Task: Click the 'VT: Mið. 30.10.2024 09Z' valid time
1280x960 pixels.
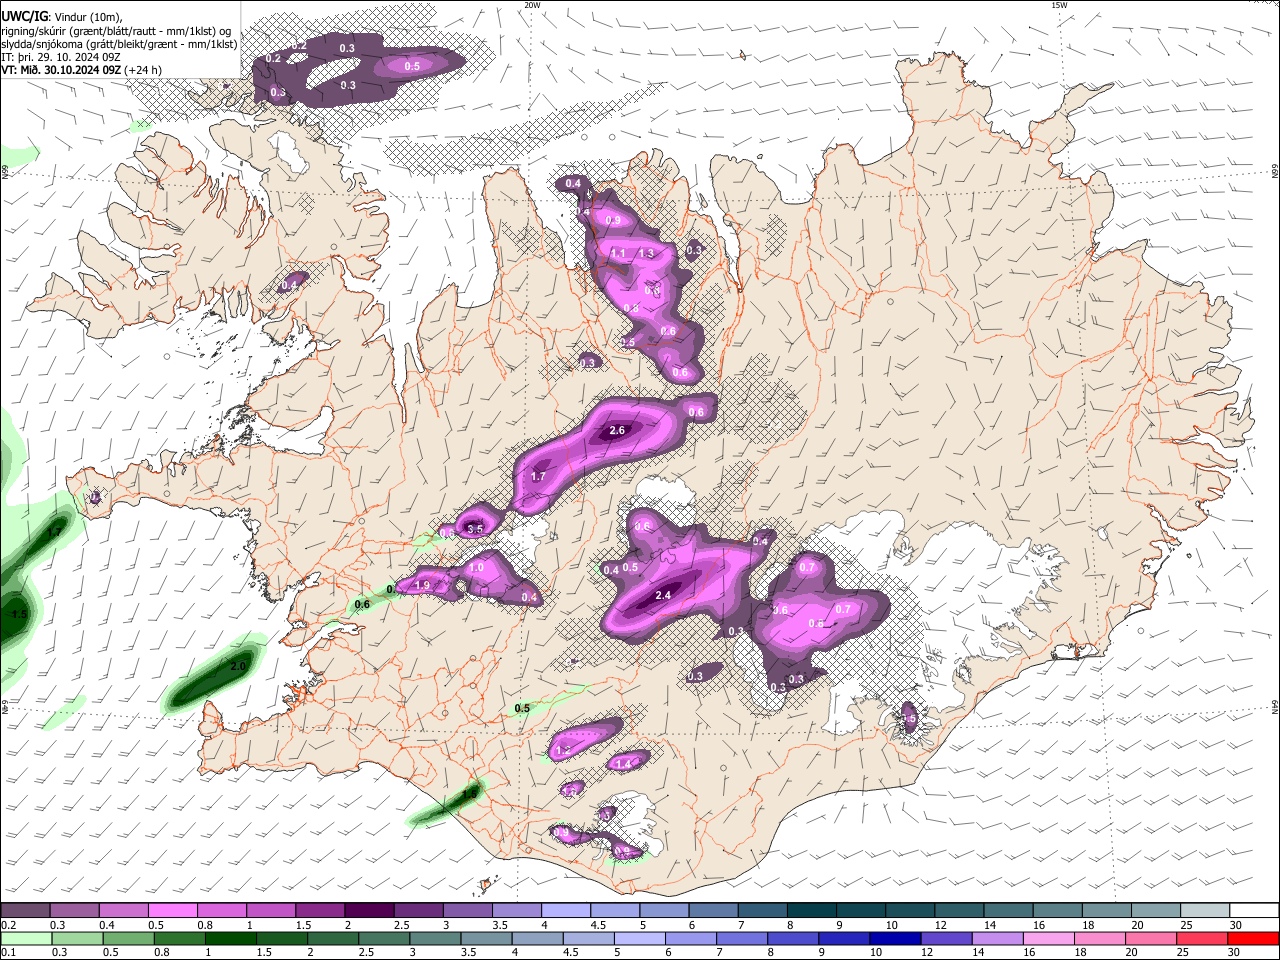Action: pos(62,70)
